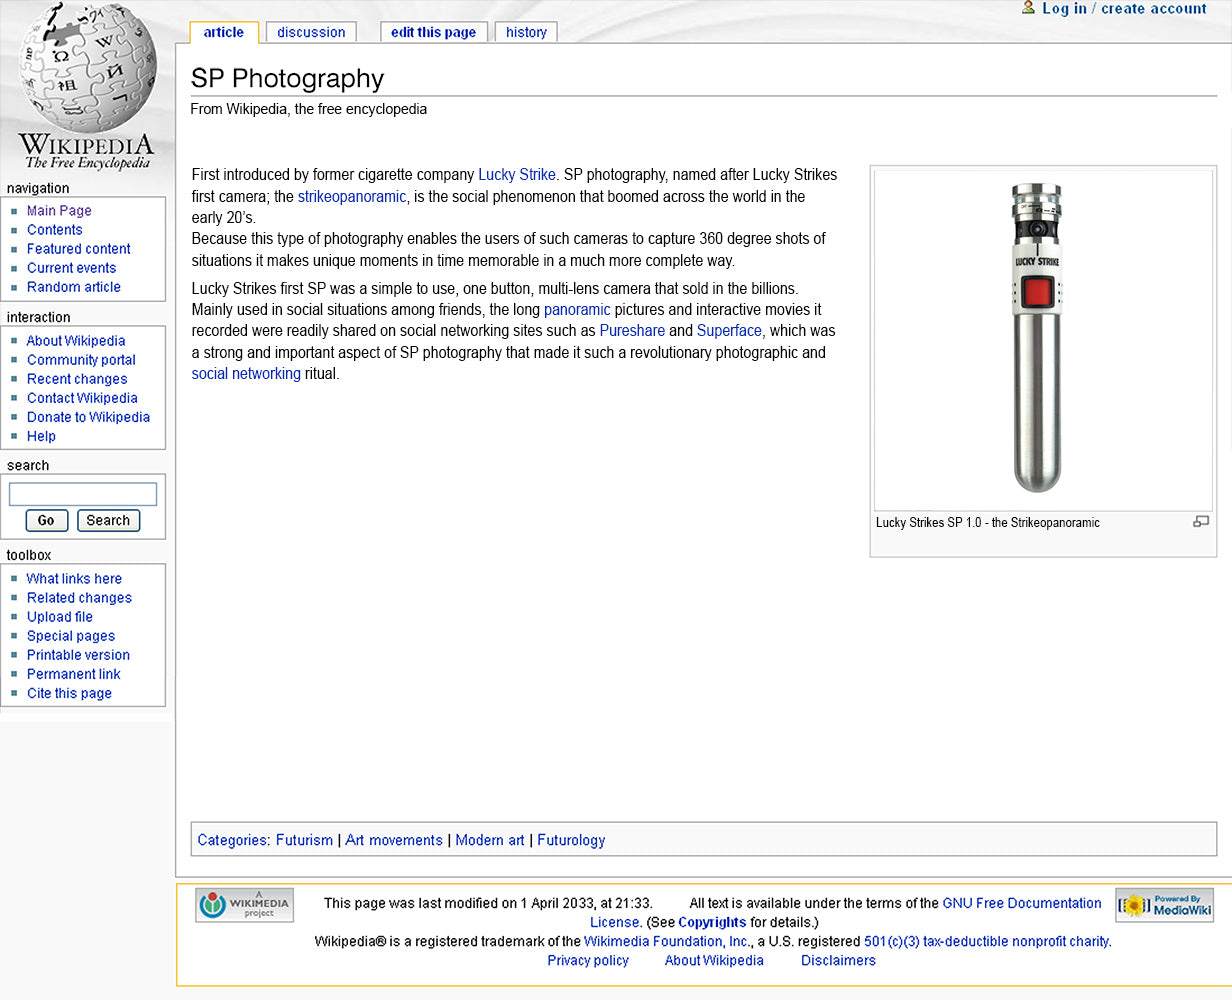Follow the strikeopanoramic link in text
Viewport: 1232px width, 1000px height.
click(x=352, y=196)
